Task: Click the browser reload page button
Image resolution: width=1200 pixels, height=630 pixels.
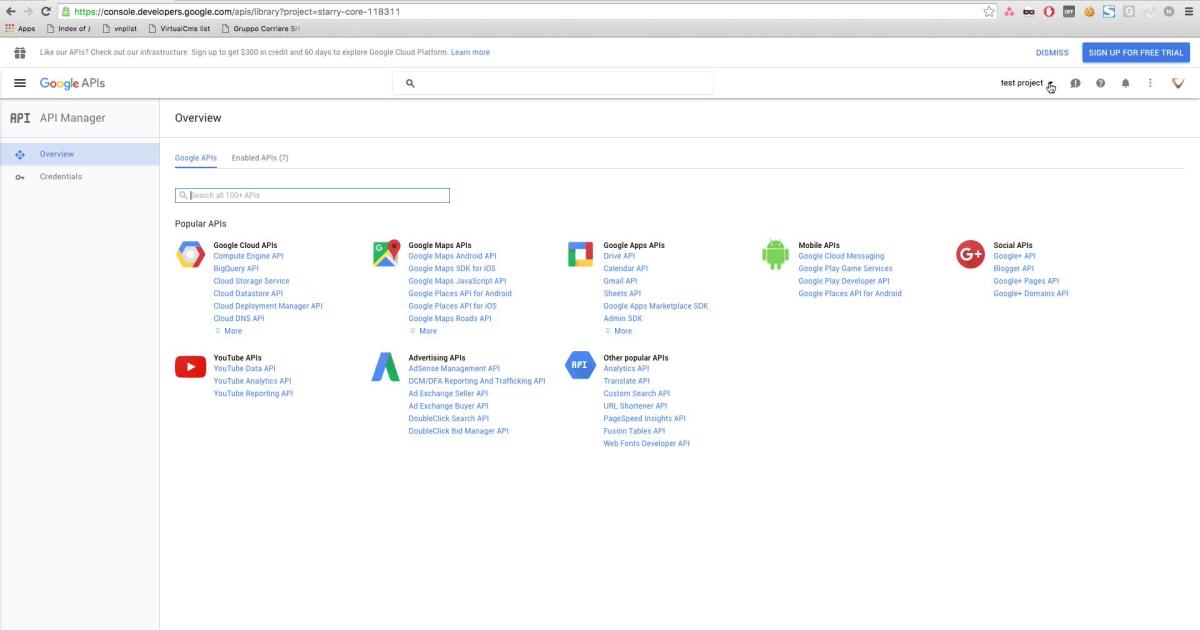Action: click(46, 11)
